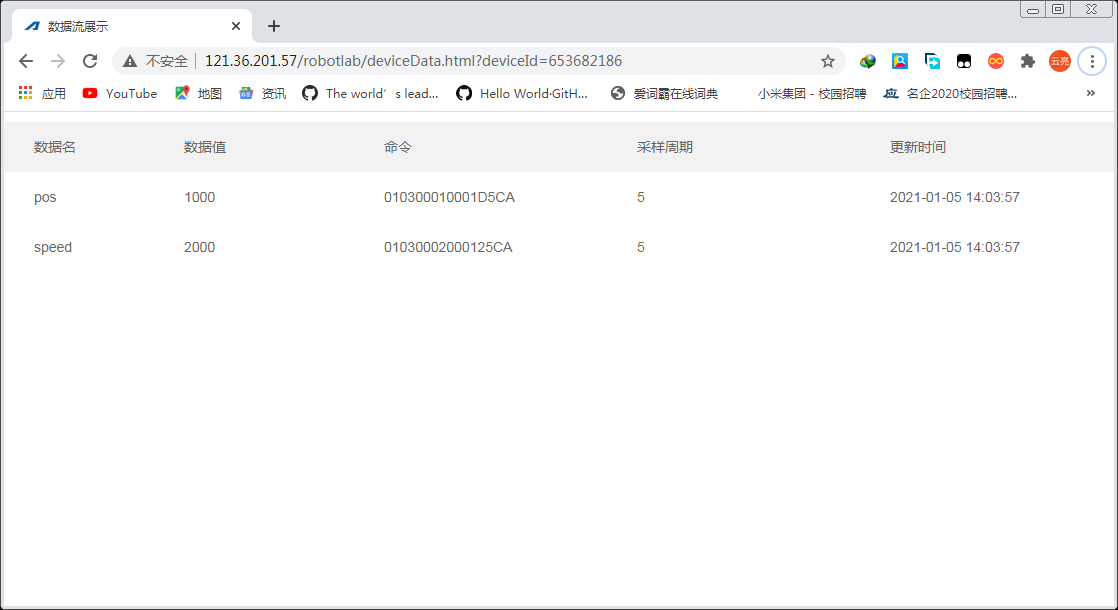
Task: Go back using the back arrow
Action: click(26, 61)
